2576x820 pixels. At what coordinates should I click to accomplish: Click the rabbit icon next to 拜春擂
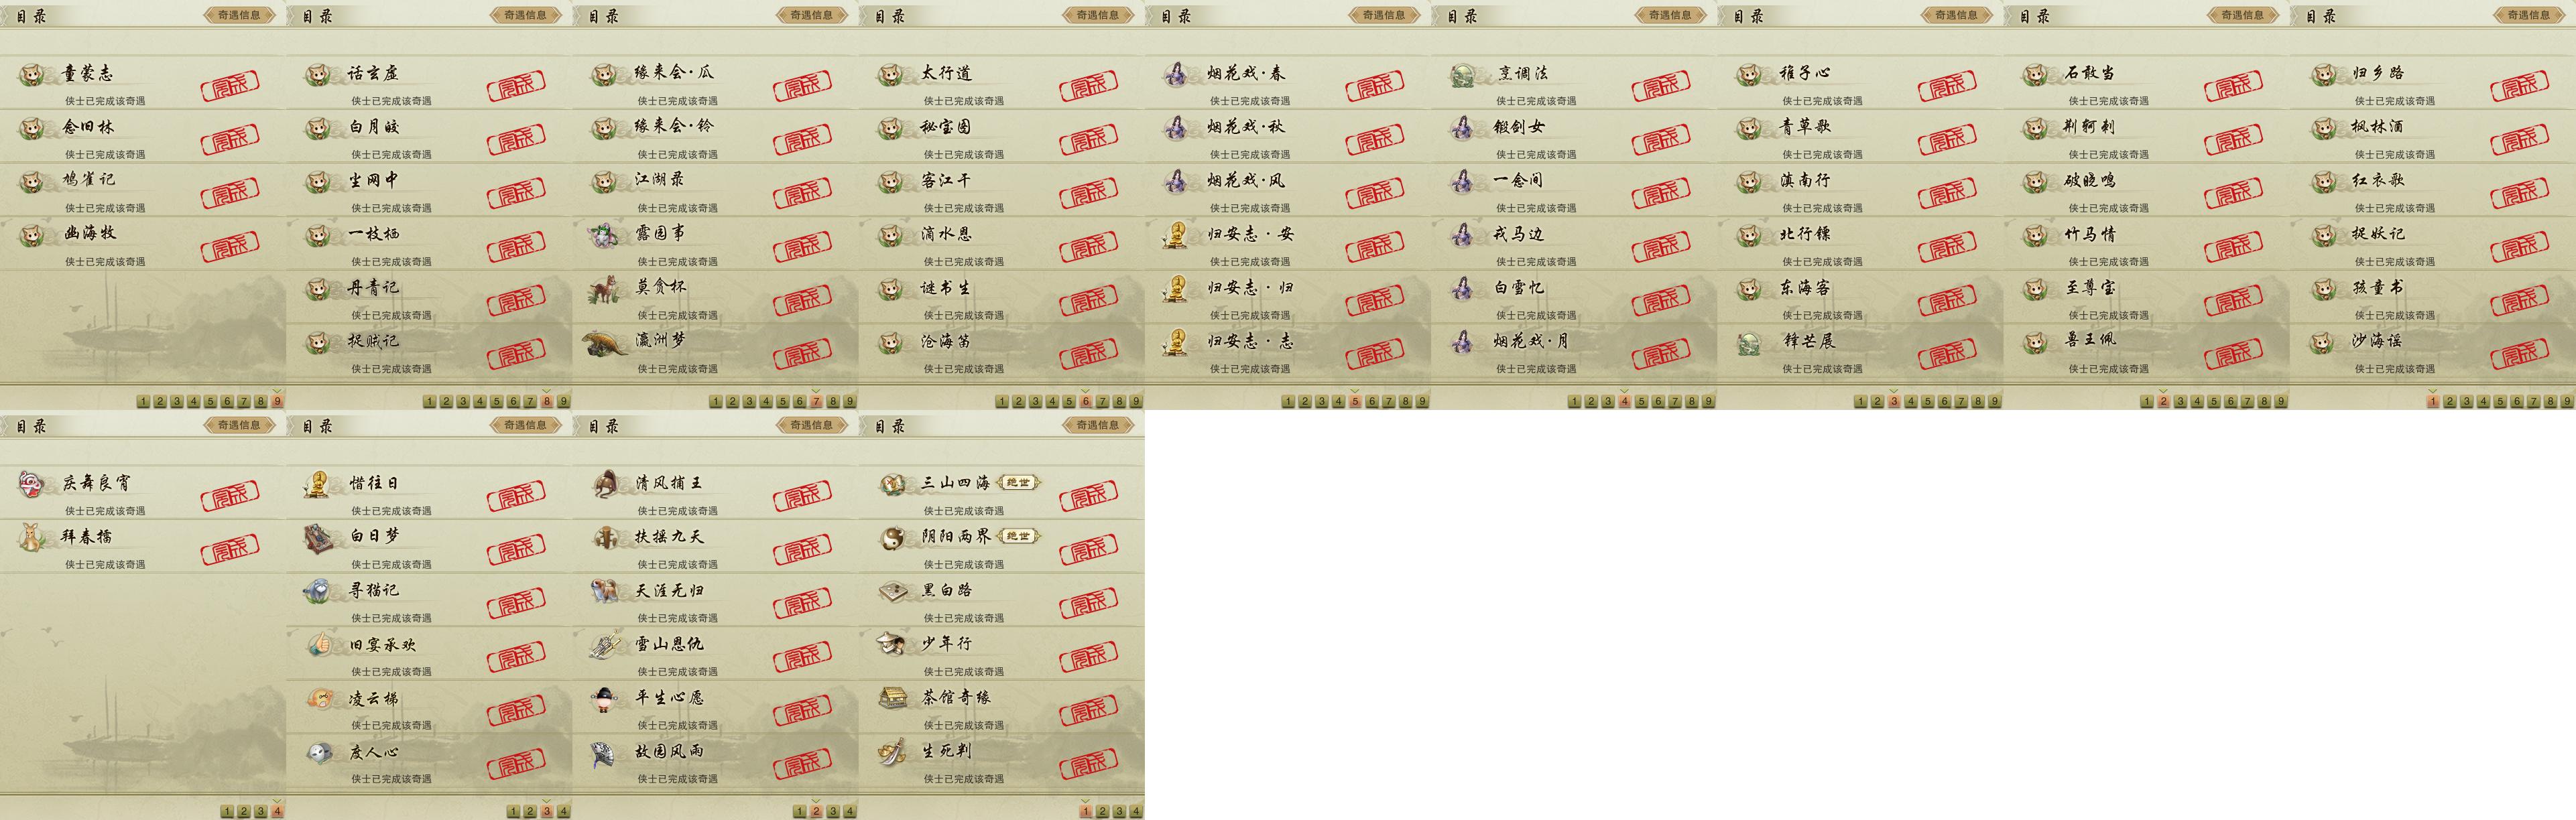(33, 538)
